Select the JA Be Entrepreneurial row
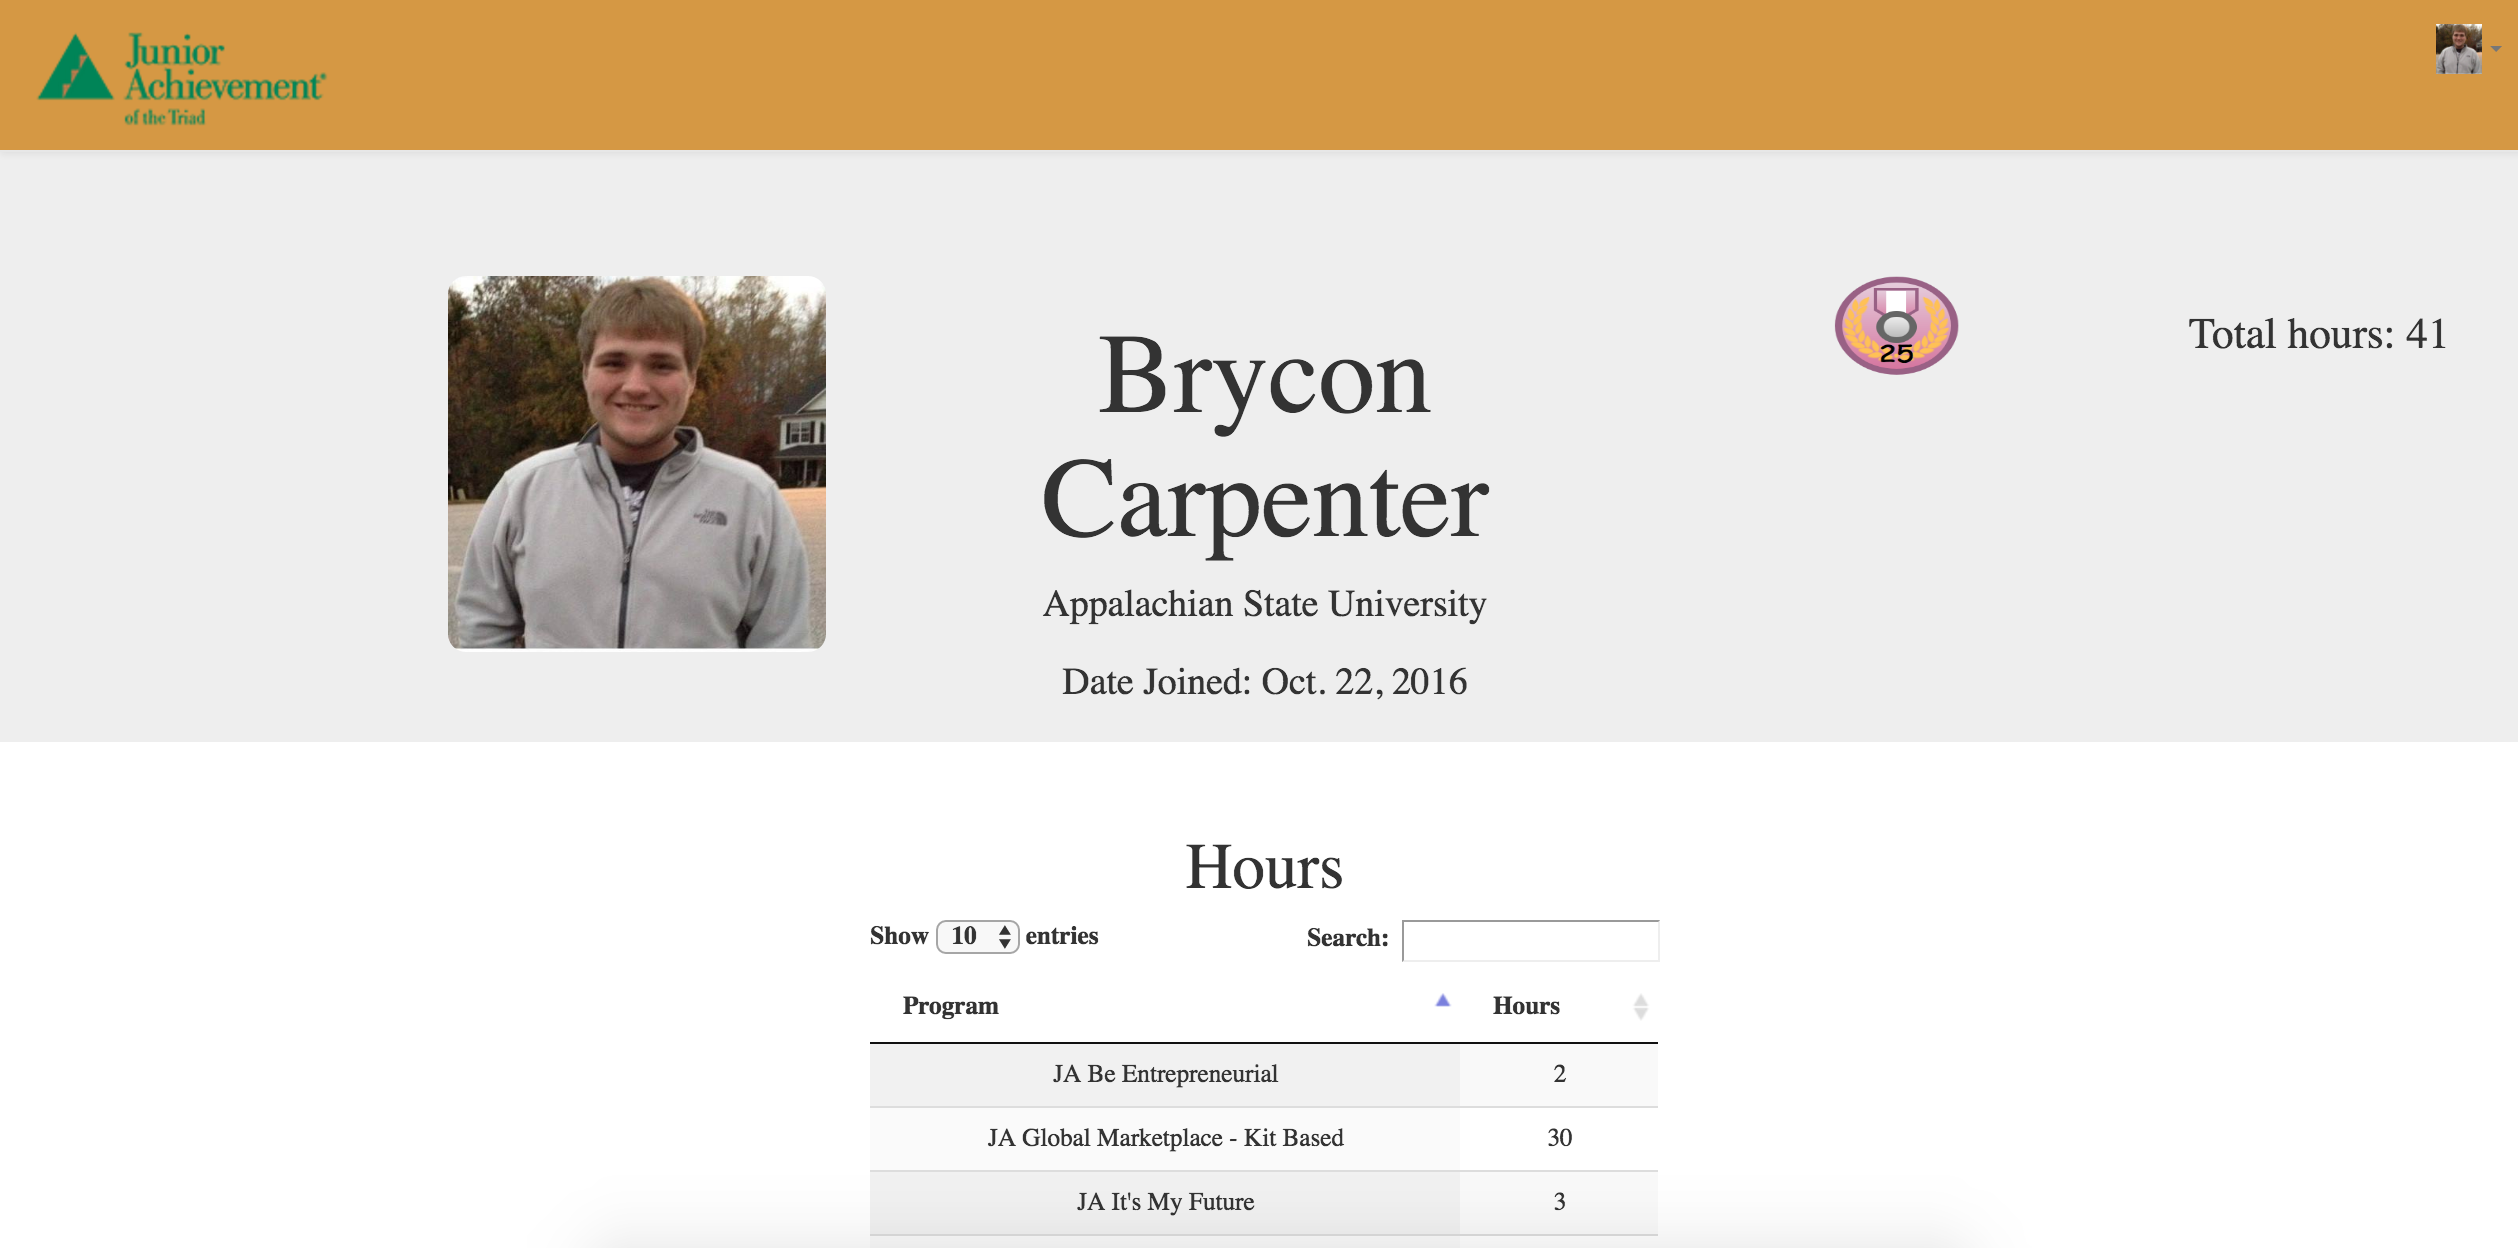Image resolution: width=2518 pixels, height=1248 pixels. [1164, 1074]
